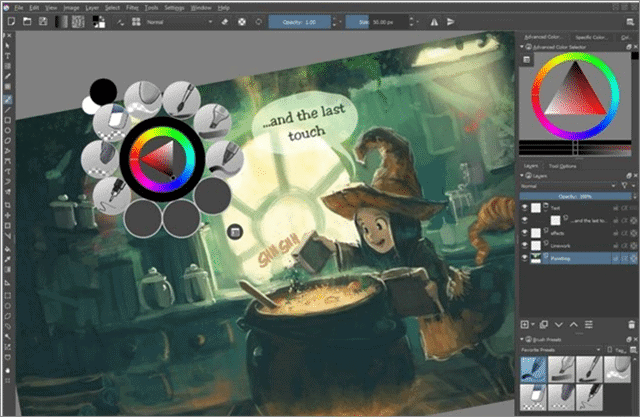Select the Ellipse tool in toolbox
Screen dimensions: 640x417
pyautogui.click(x=8, y=130)
